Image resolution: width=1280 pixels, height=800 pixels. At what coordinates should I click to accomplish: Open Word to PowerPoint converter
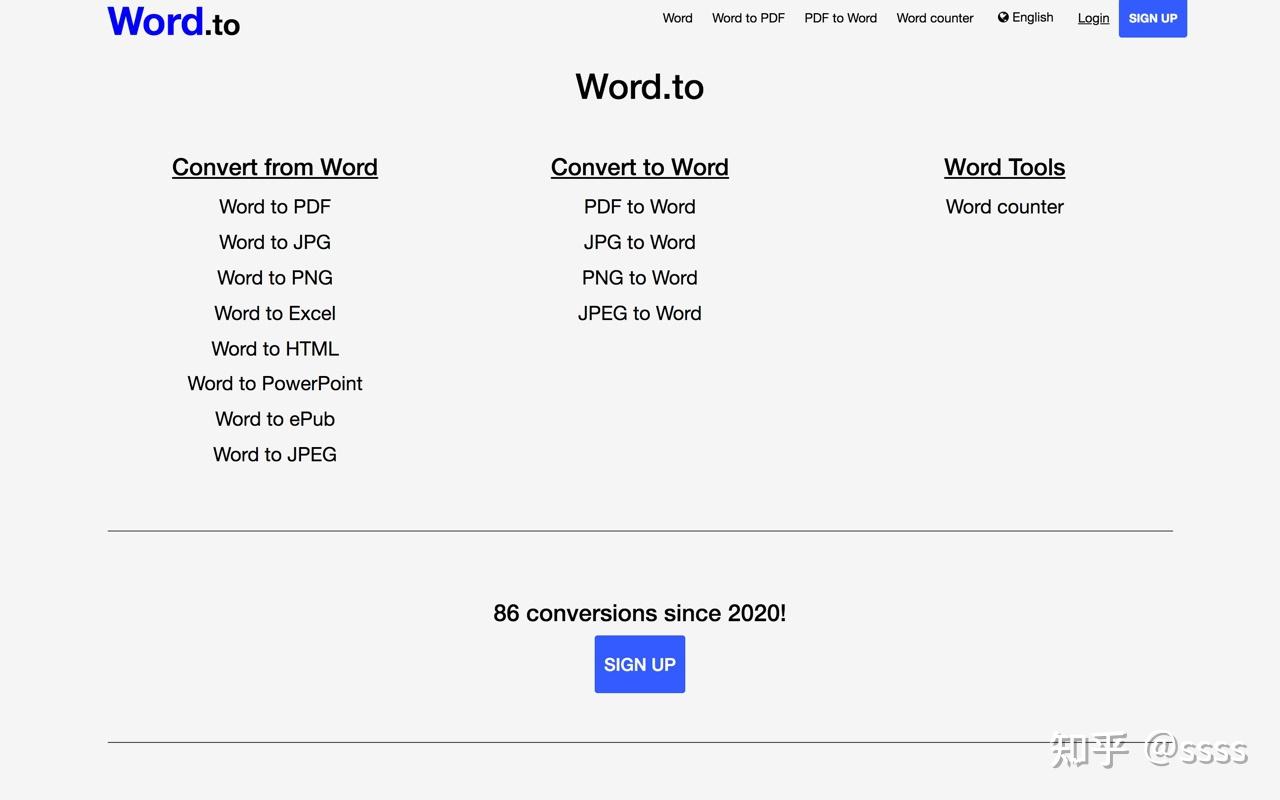tap(275, 383)
